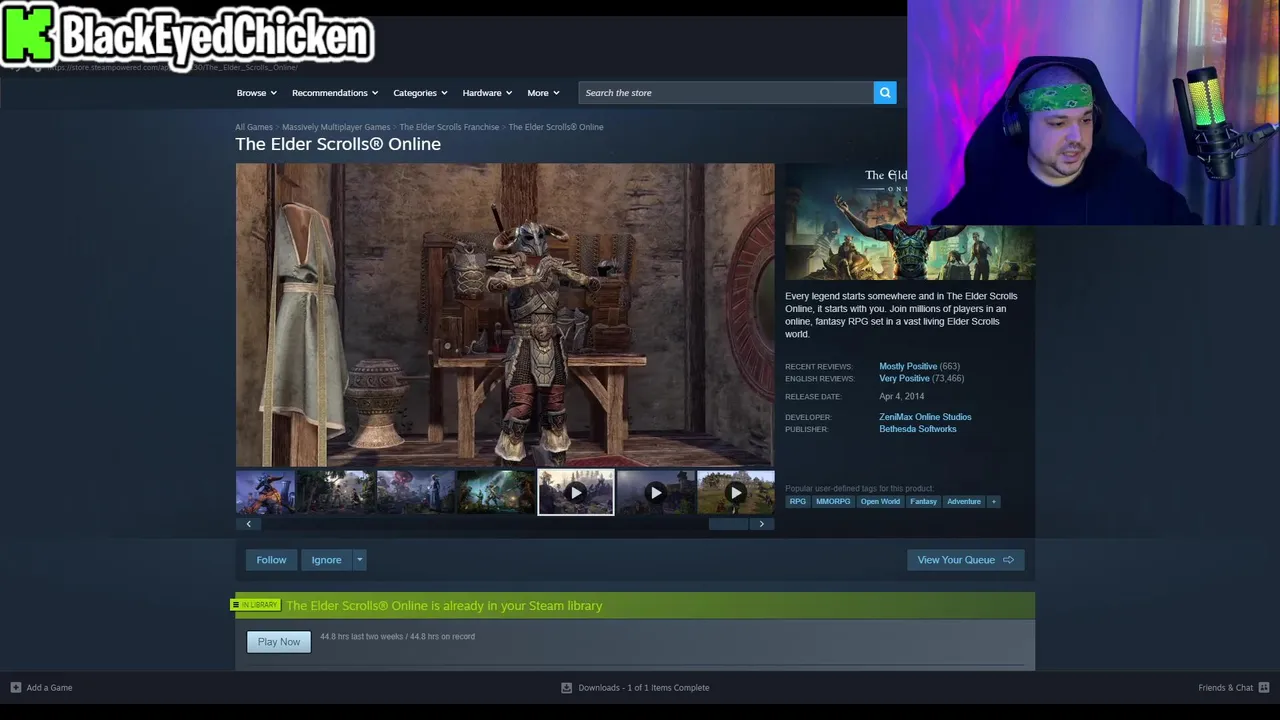Open the dropdown arrow next to Ignore
1280x720 pixels.
359,560
